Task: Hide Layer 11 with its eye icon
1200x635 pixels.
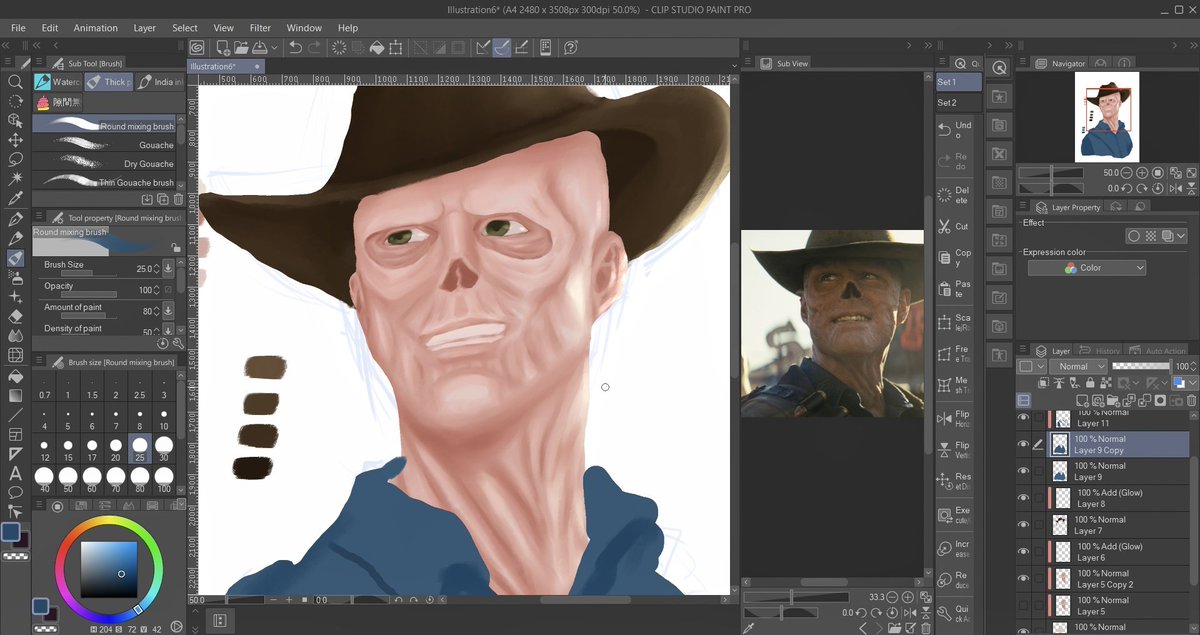Action: point(1023,418)
